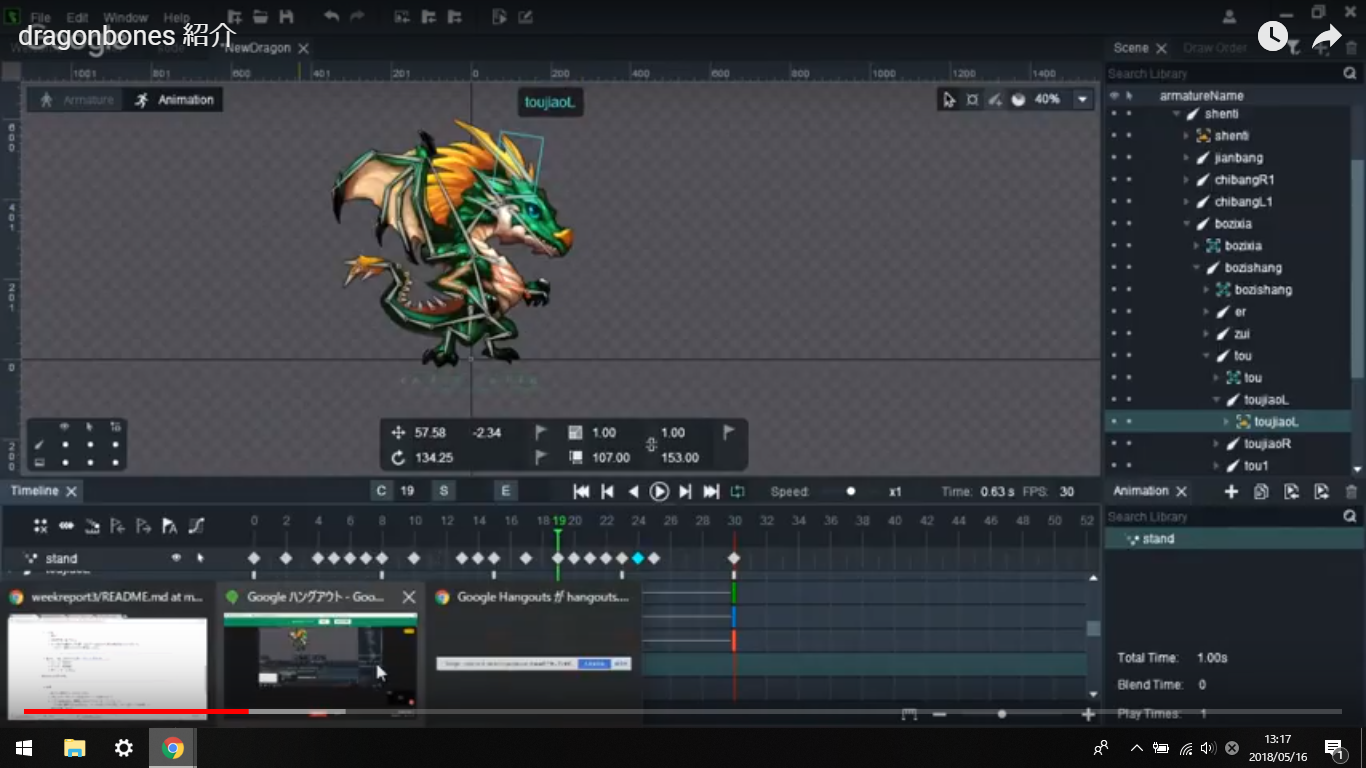Image resolution: width=1366 pixels, height=768 pixels.
Task: Click the C button beside frame 19
Action: [x=381, y=491]
